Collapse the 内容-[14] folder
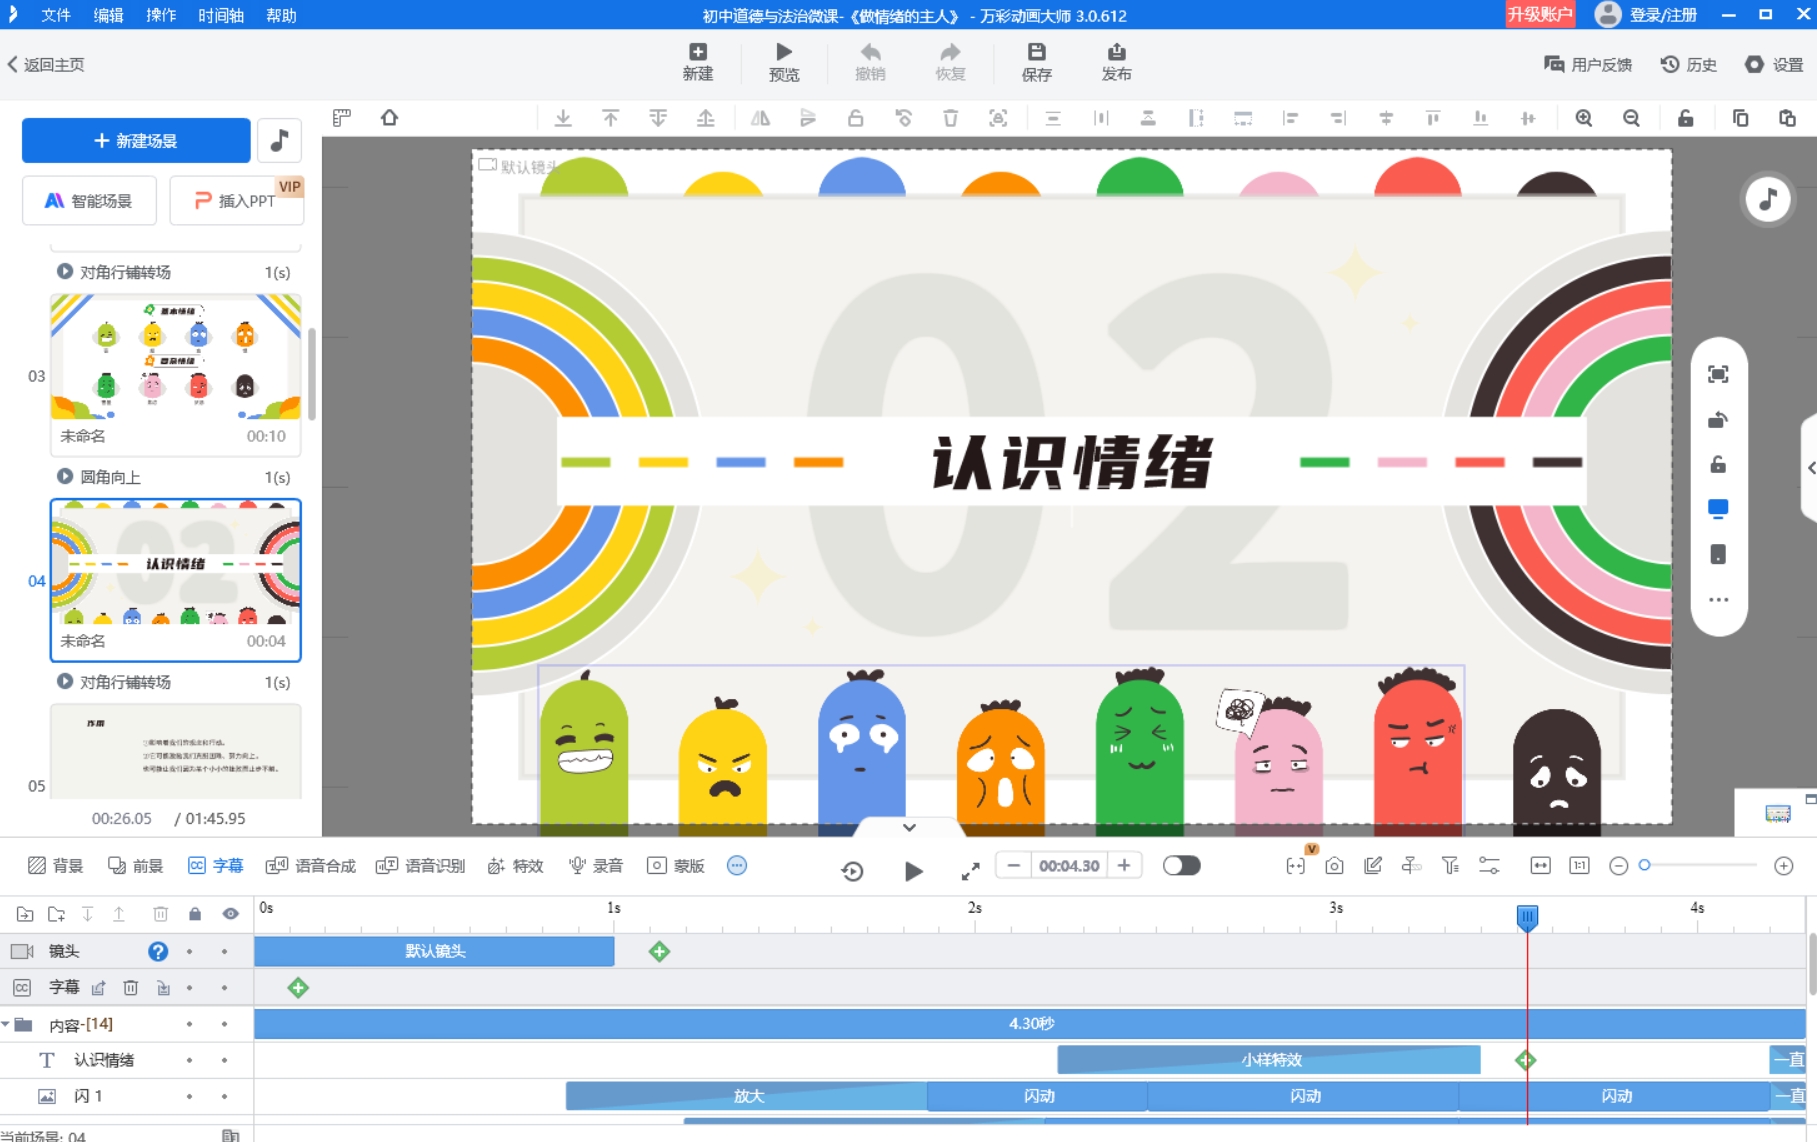This screenshot has width=1817, height=1142. (x=6, y=1024)
